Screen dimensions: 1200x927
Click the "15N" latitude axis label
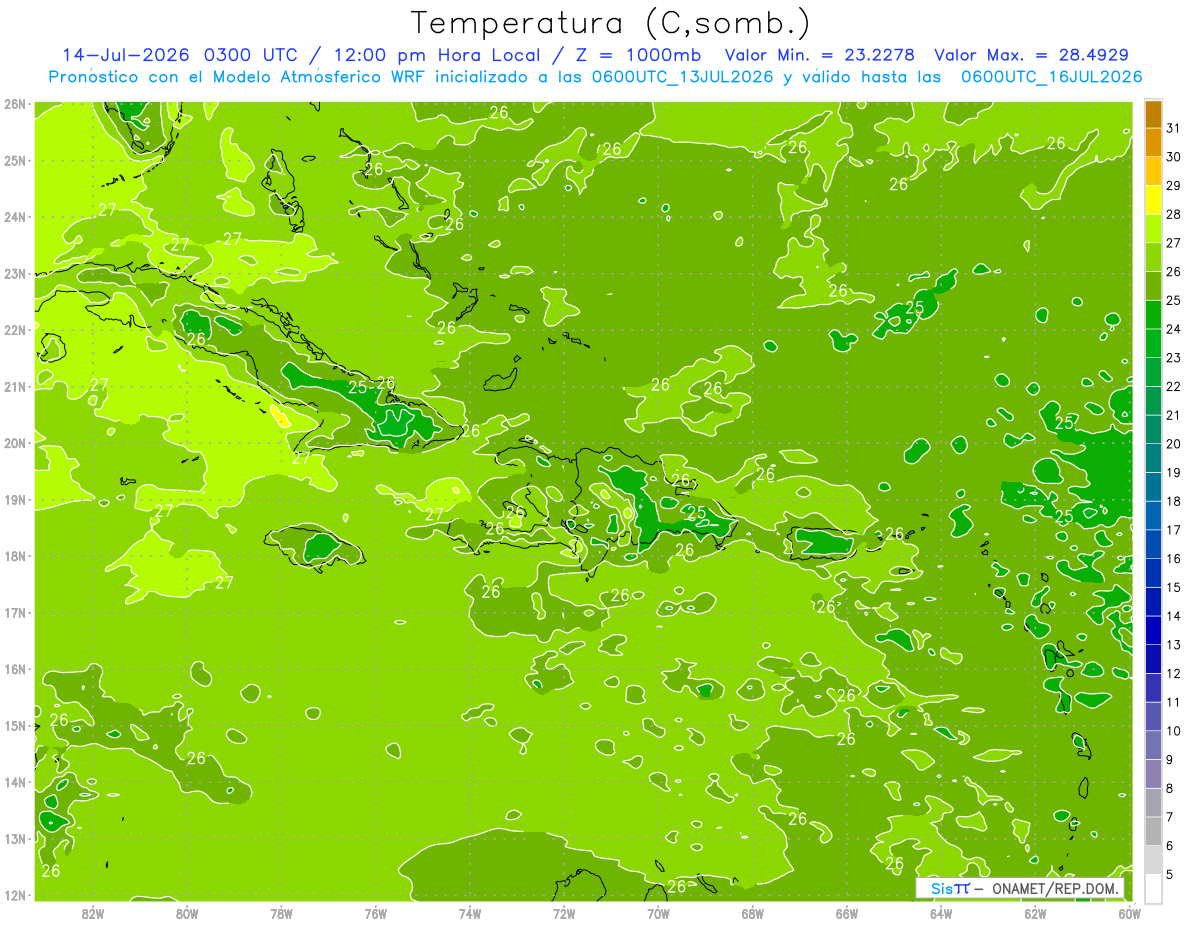[x=15, y=725]
